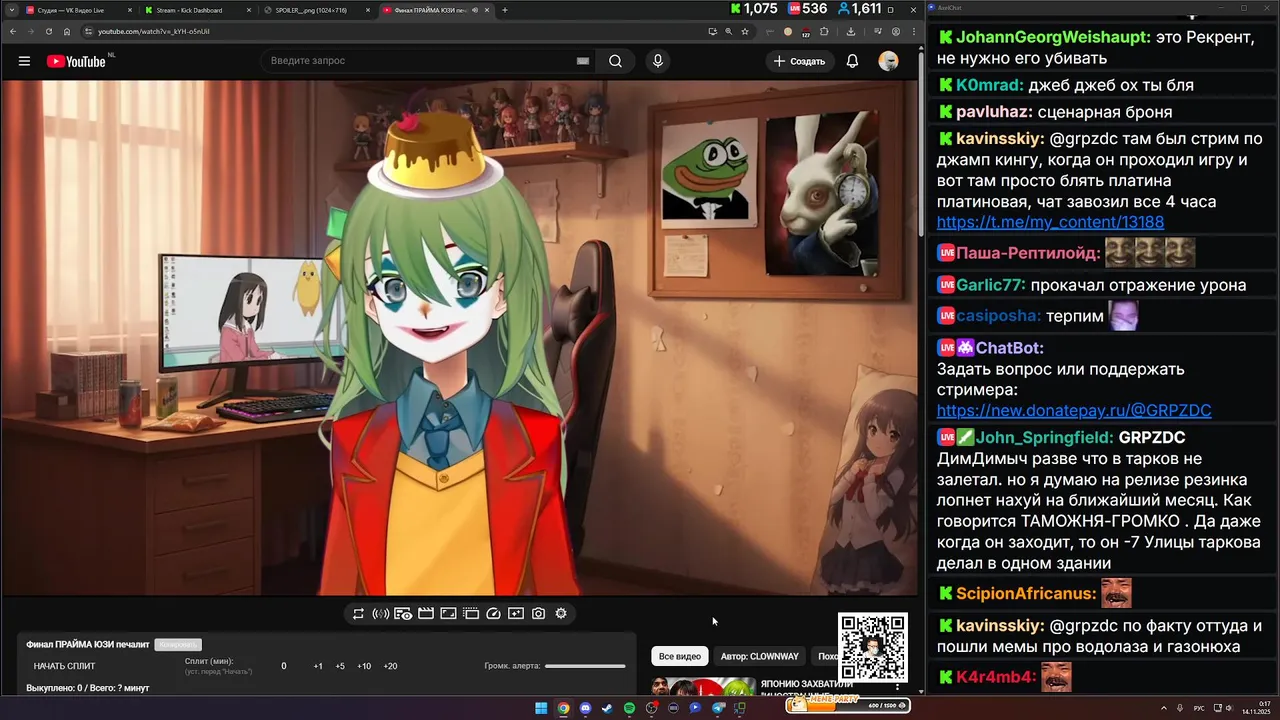Go to YouTube home via logo
This screenshot has width=1280, height=720.
tap(76, 61)
